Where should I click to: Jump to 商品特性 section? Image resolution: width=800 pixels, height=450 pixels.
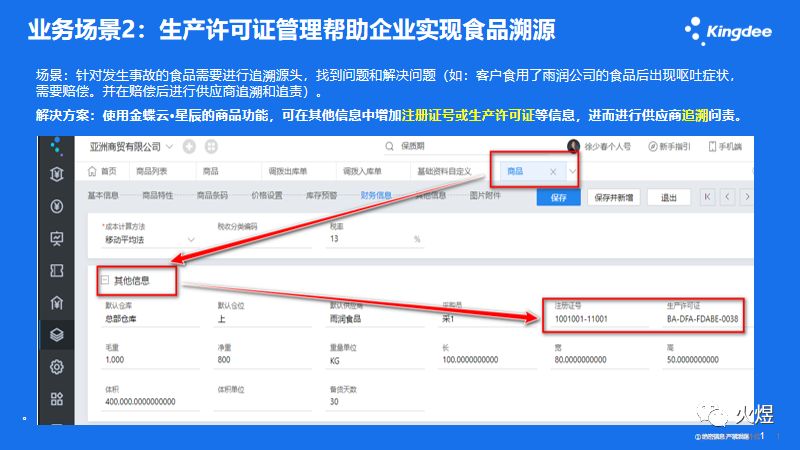pos(158,195)
